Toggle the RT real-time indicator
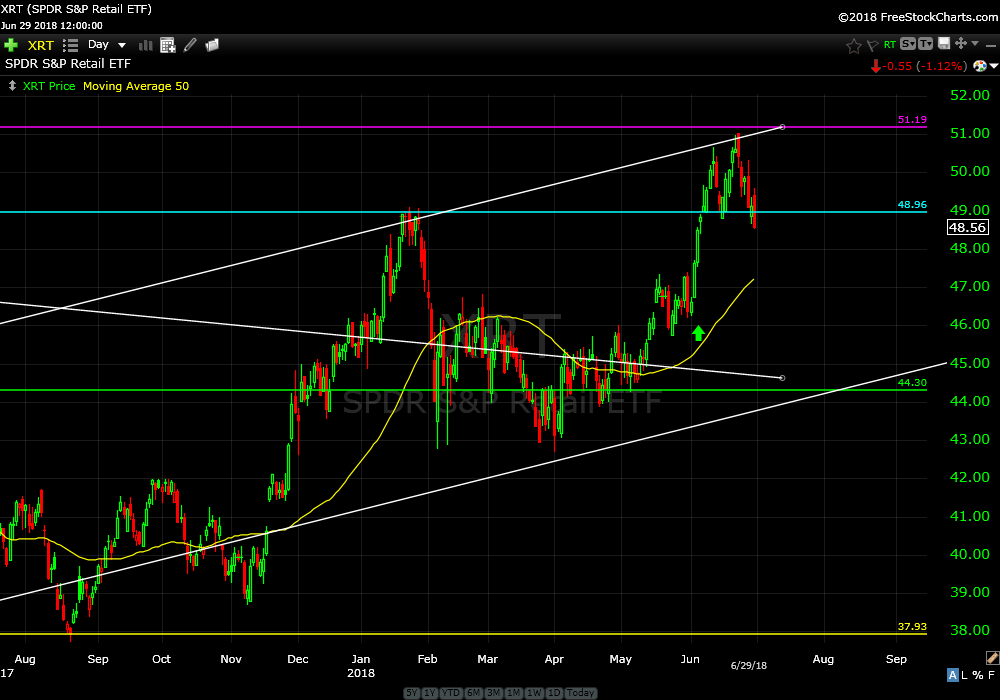The image size is (1000, 700). click(889, 45)
